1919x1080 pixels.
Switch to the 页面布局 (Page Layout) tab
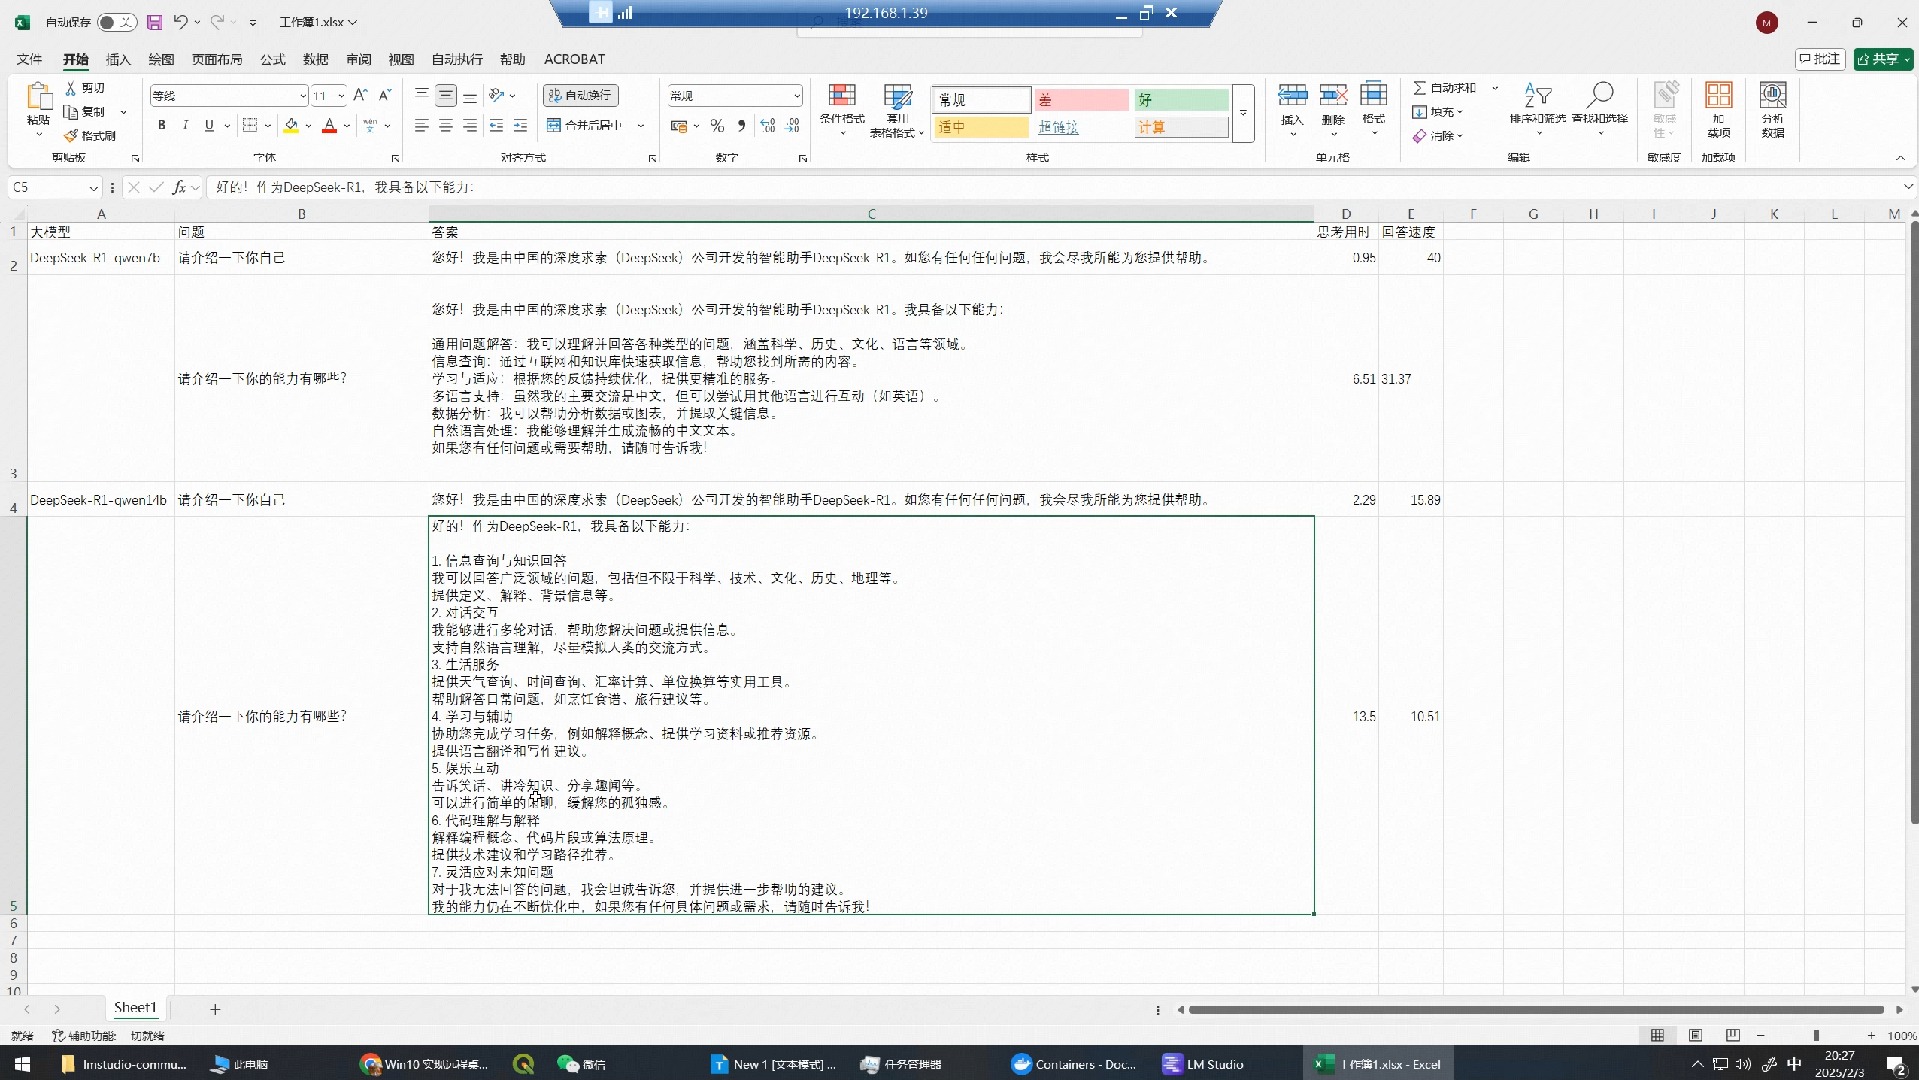[x=217, y=59]
